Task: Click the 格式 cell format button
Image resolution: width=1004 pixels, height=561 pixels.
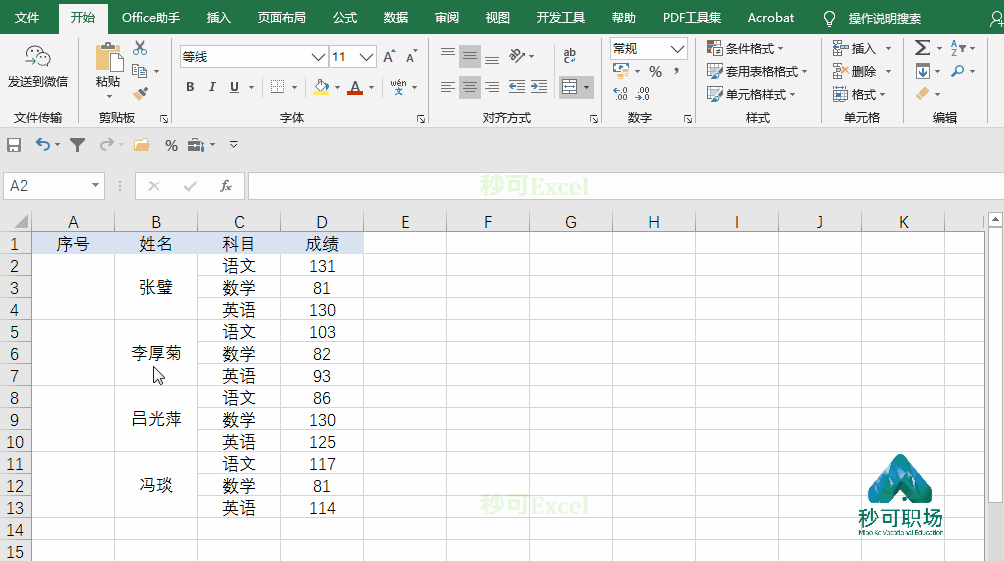Action: coord(859,94)
